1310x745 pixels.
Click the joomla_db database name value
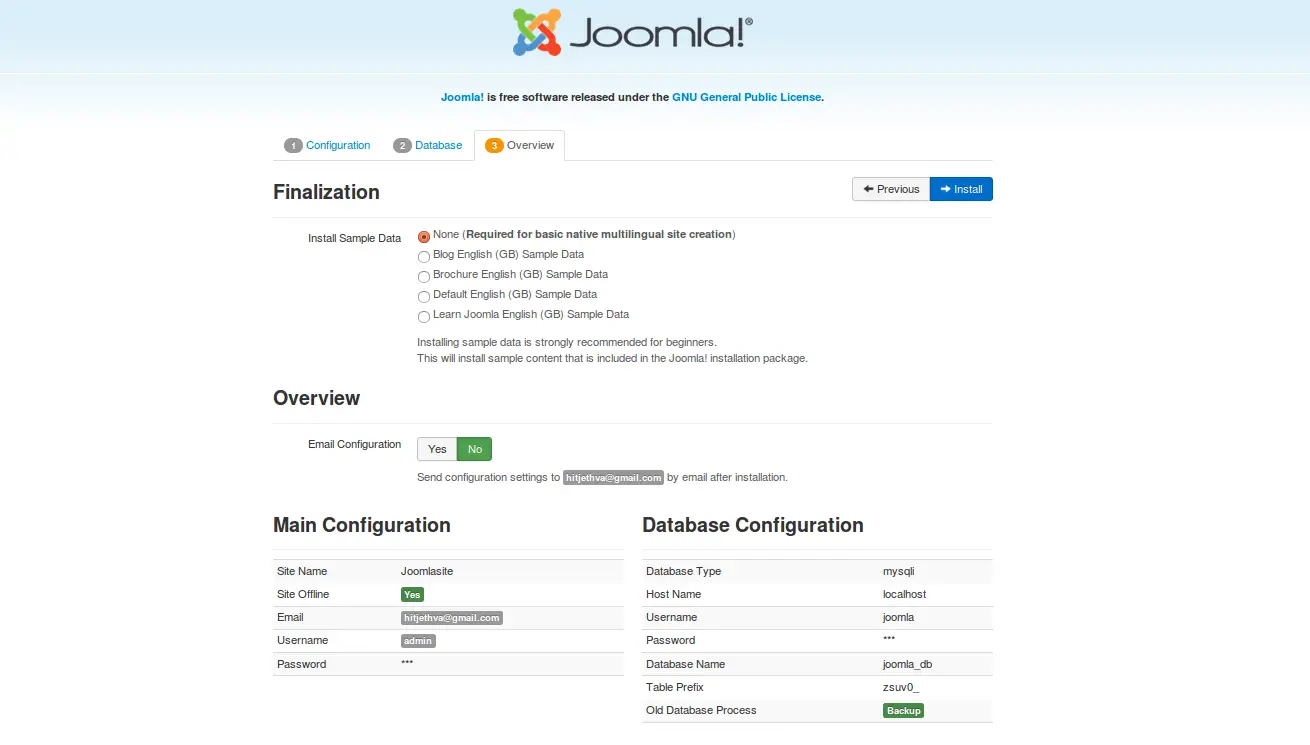(x=907, y=664)
